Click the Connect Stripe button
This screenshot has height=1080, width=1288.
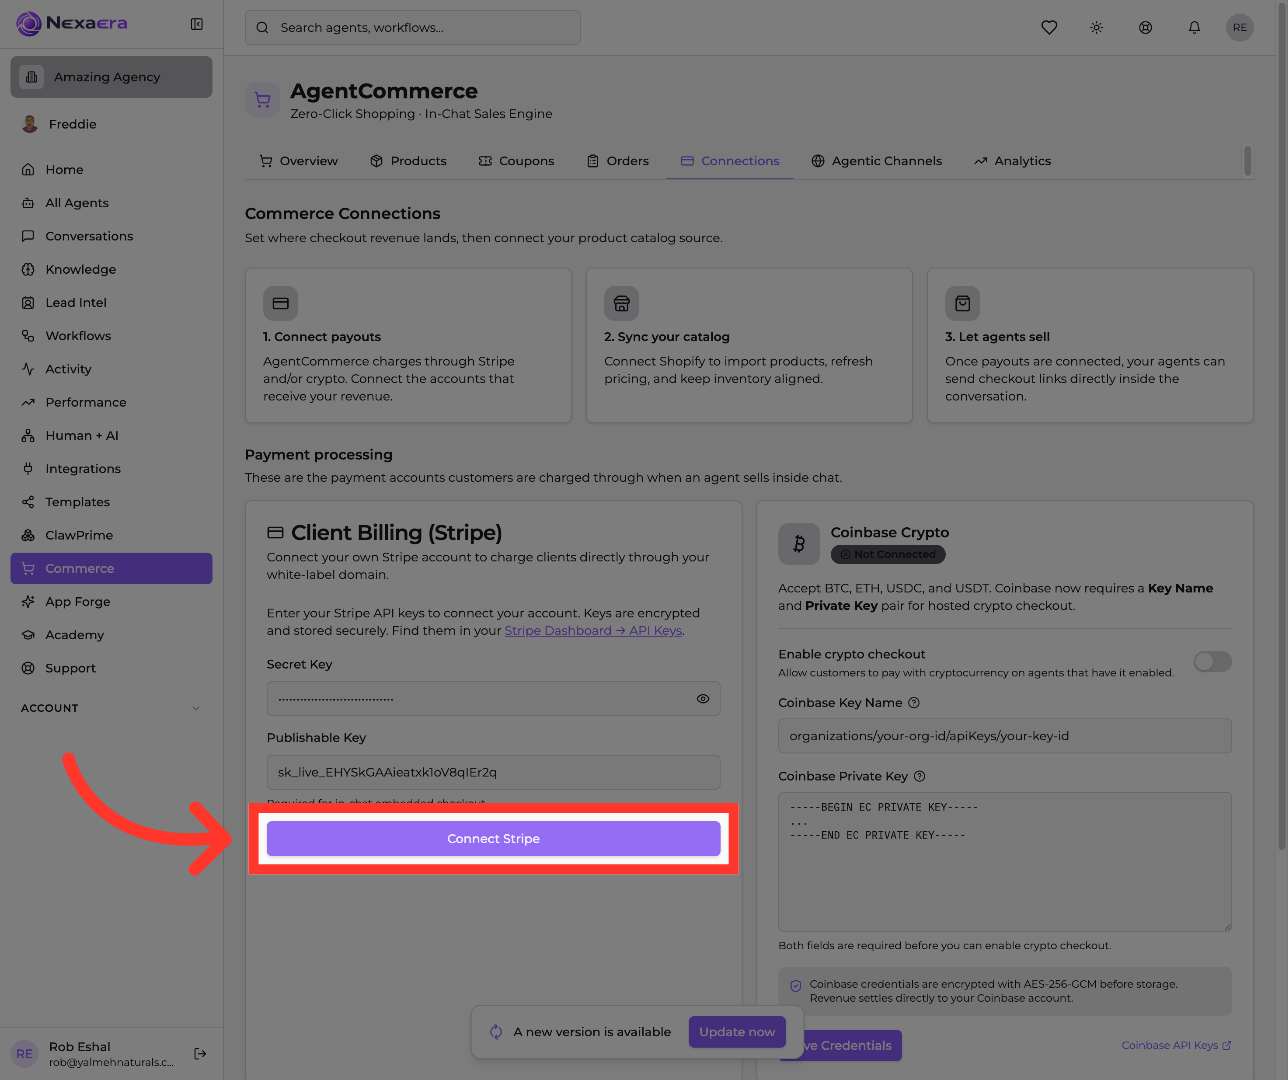click(x=494, y=839)
